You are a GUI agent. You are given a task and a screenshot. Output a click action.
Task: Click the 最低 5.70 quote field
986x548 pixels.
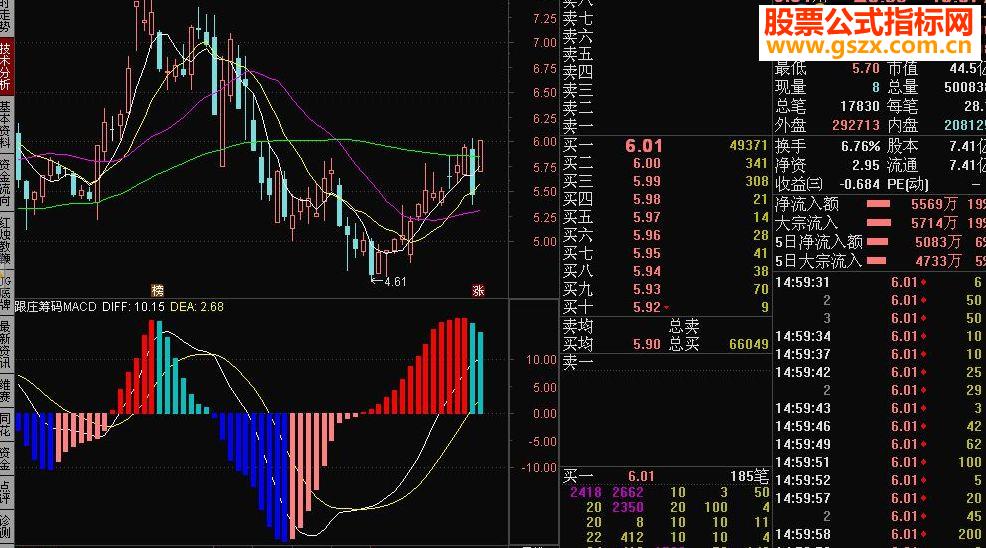827,68
